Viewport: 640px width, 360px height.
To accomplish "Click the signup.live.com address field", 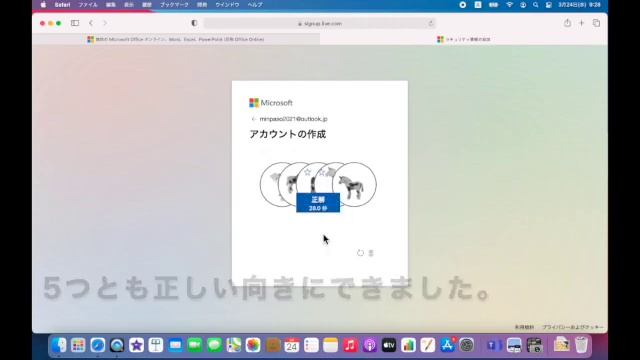I will click(320, 24).
